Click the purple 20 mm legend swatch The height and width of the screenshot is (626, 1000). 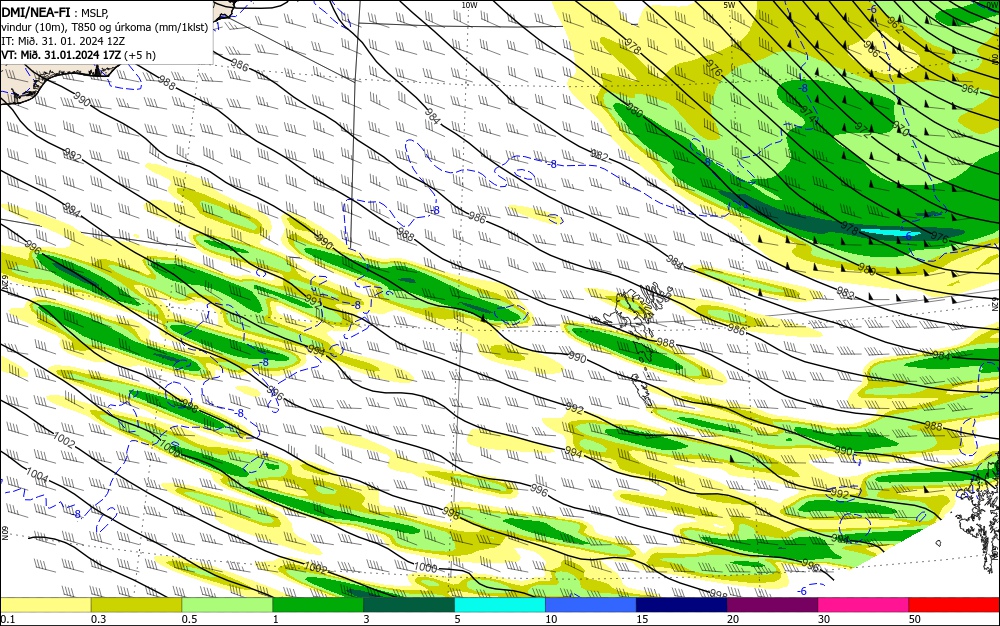(772, 604)
